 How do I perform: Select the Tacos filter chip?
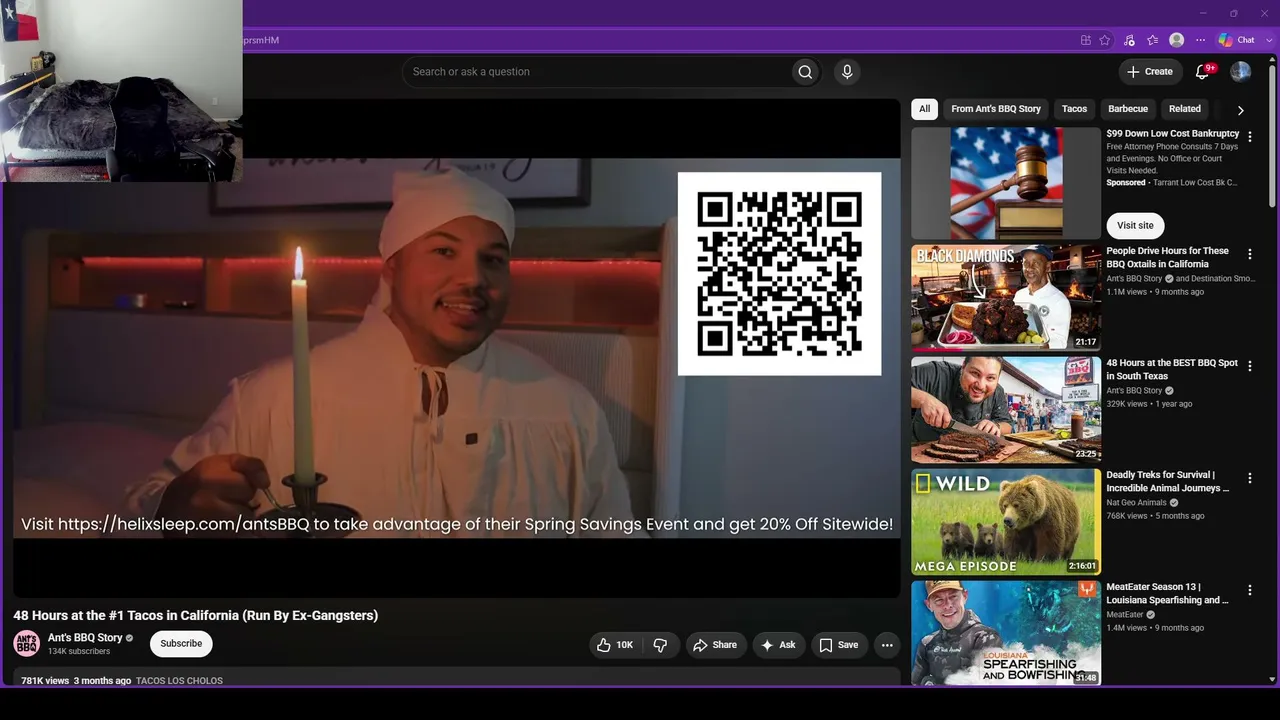pos(1074,109)
